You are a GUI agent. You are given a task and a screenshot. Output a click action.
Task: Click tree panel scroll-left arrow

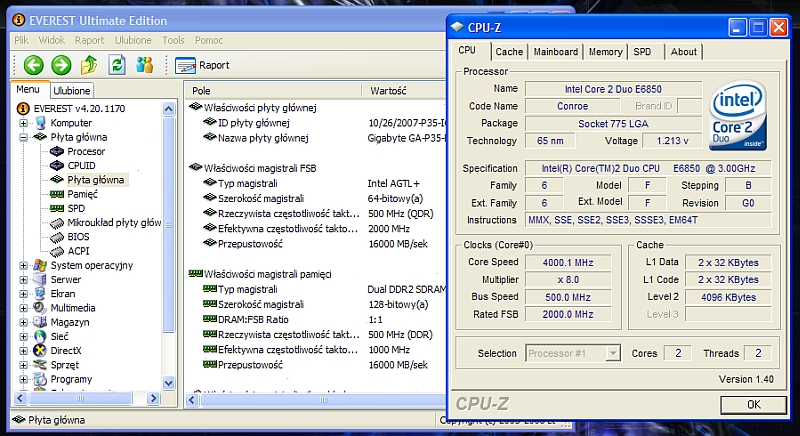pyautogui.click(x=20, y=398)
